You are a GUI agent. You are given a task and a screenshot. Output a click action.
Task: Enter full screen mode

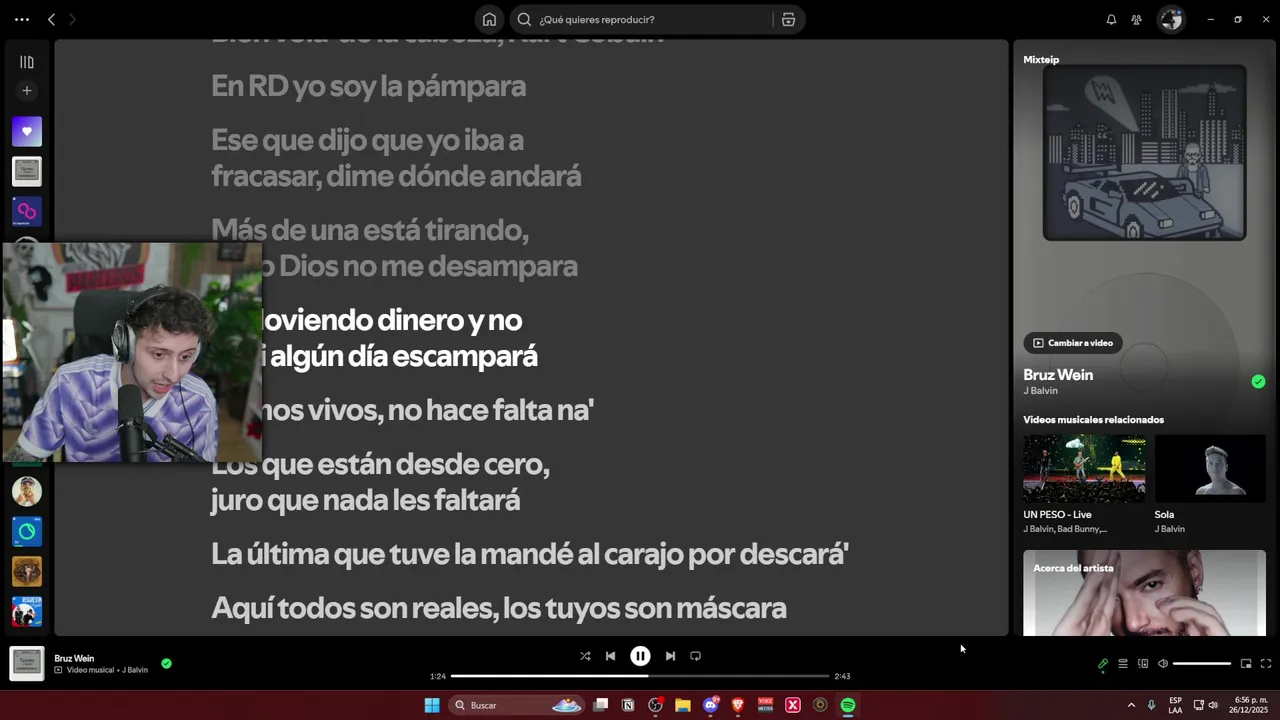(1266, 663)
